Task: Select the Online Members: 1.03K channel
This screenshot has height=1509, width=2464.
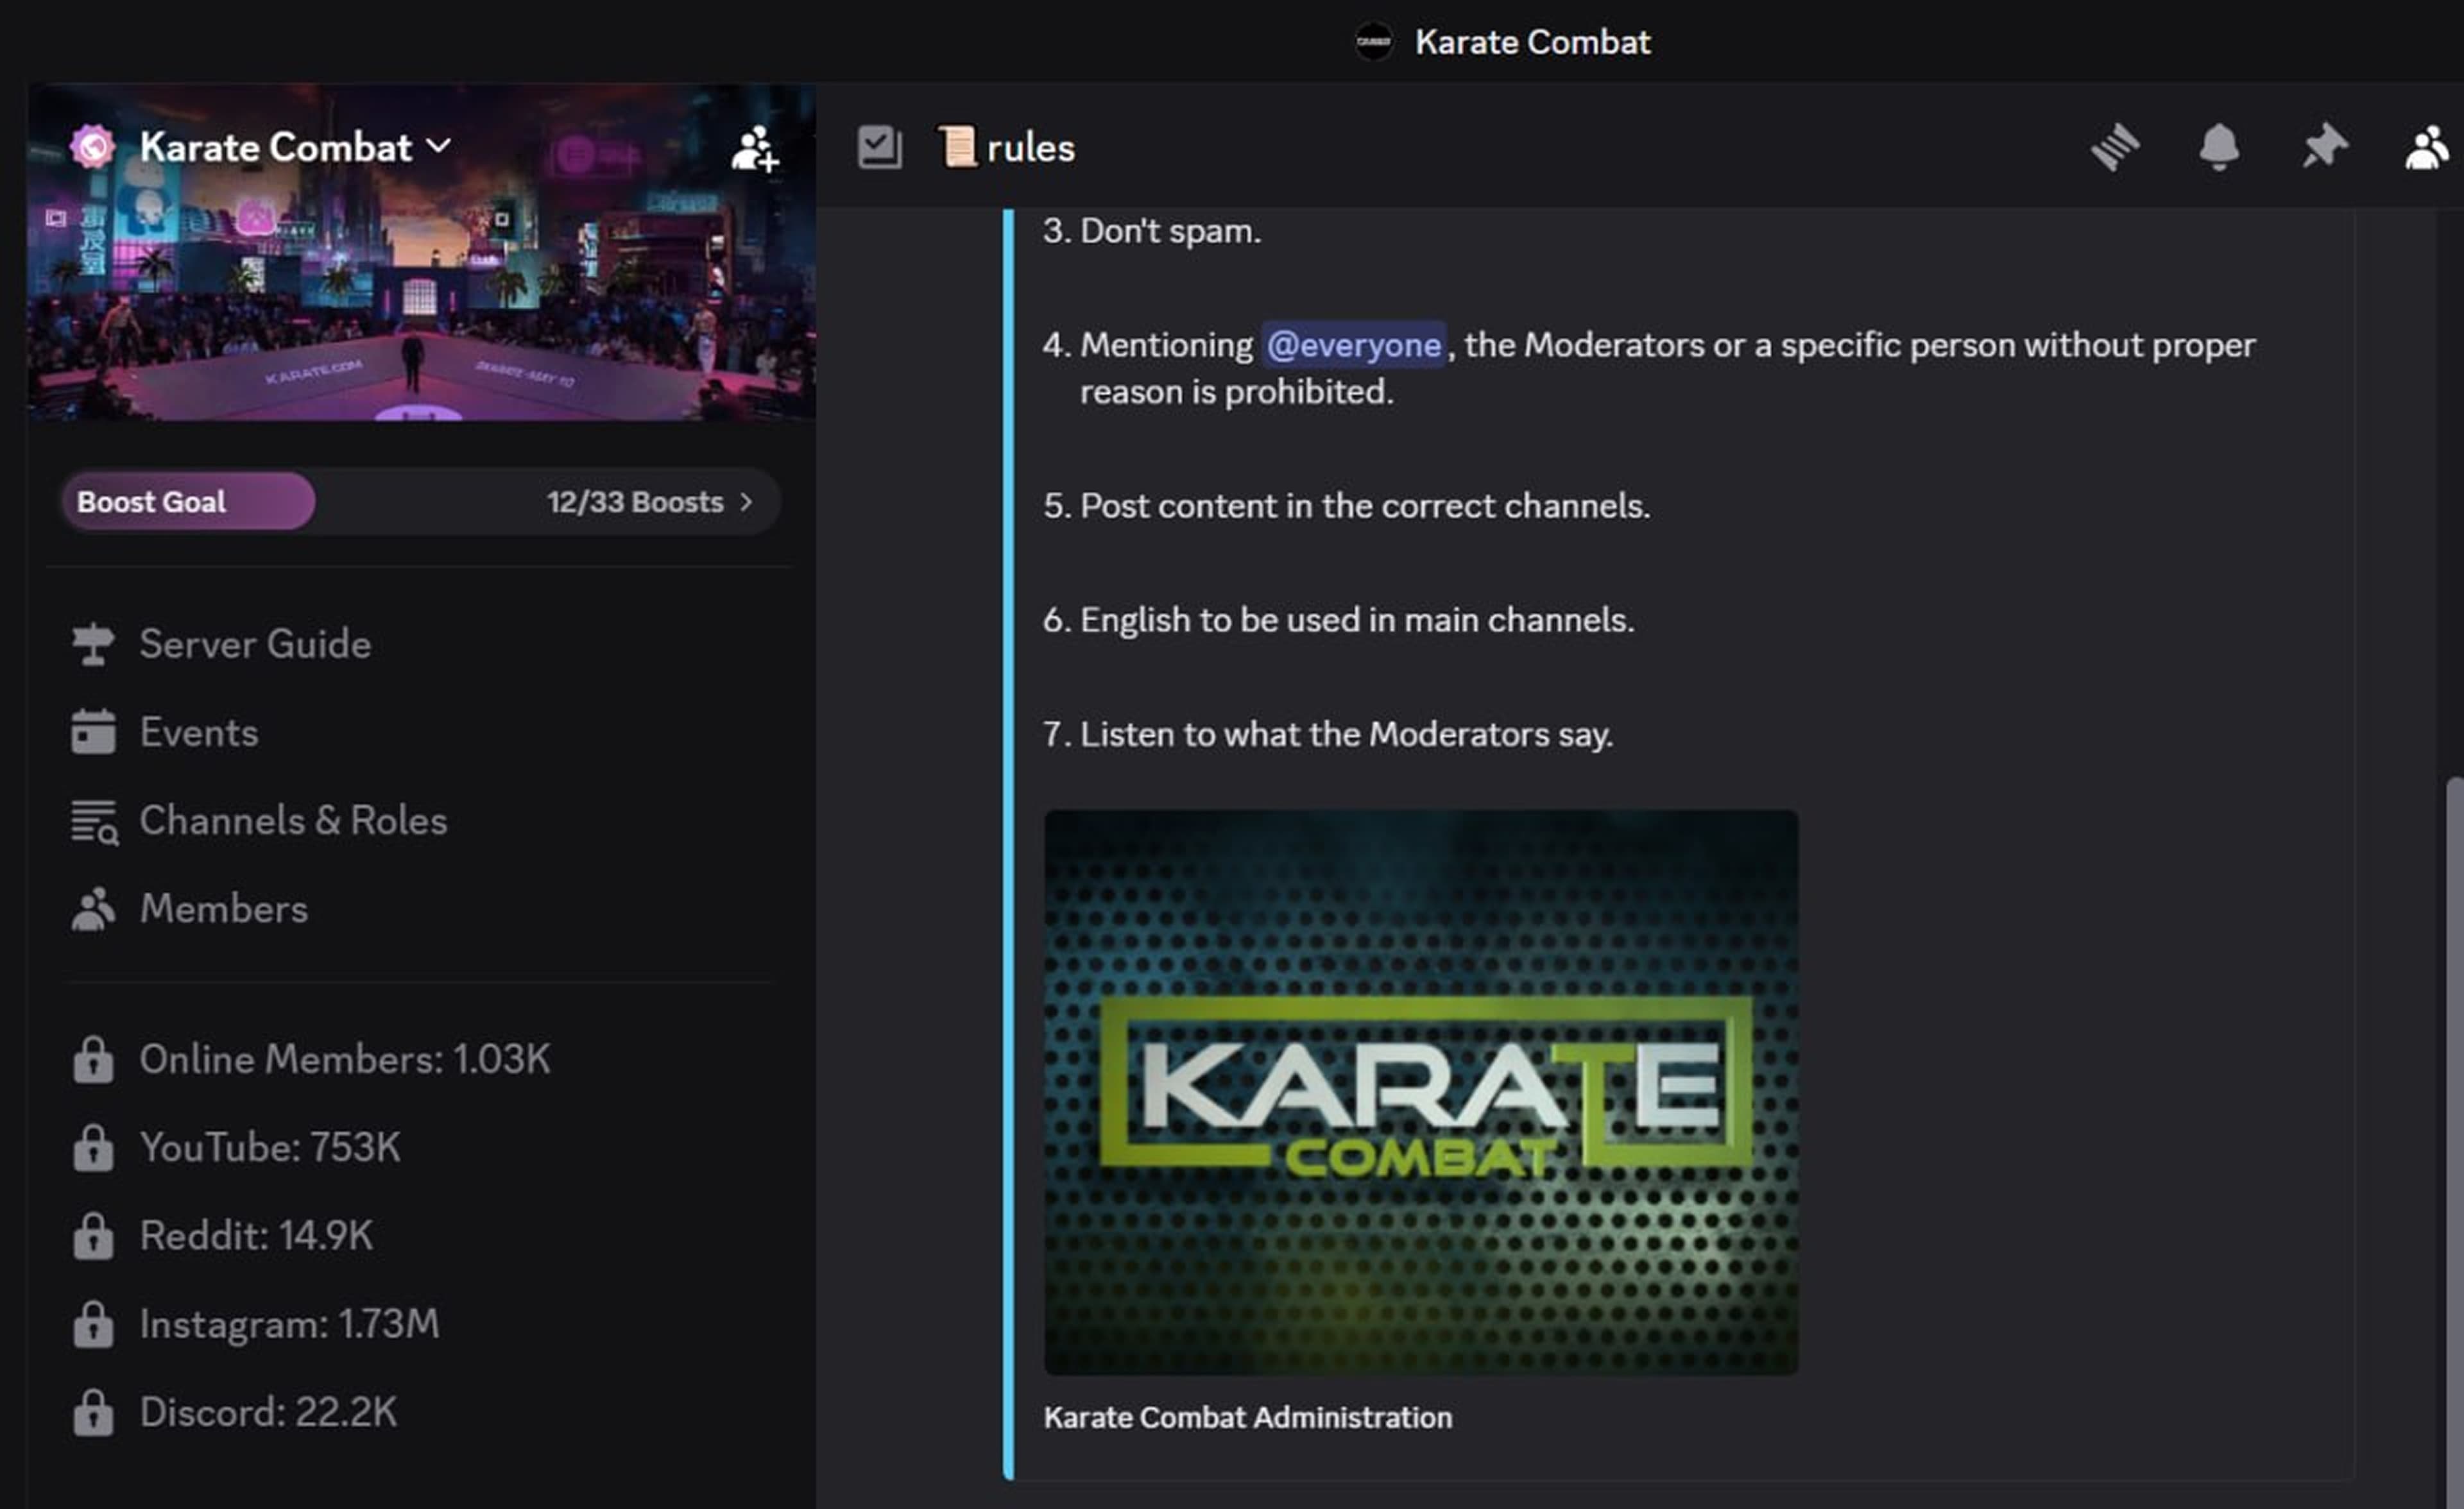Action: coord(420,1059)
